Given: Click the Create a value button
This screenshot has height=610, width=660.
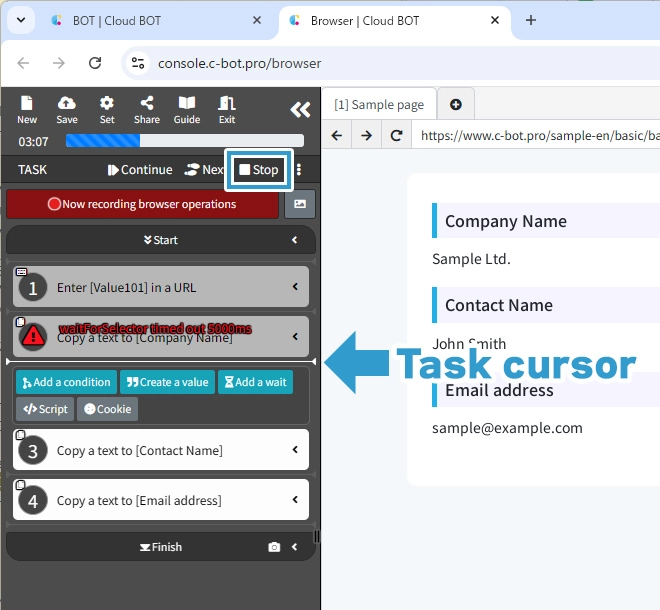Looking at the screenshot, I should pyautogui.click(x=166, y=382).
